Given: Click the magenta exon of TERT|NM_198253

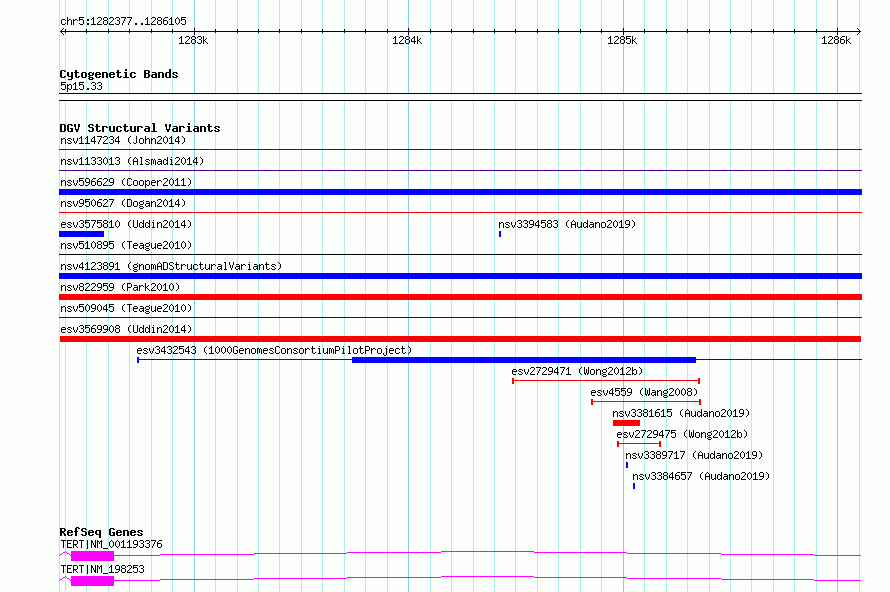Looking at the screenshot, I should pos(93,581).
